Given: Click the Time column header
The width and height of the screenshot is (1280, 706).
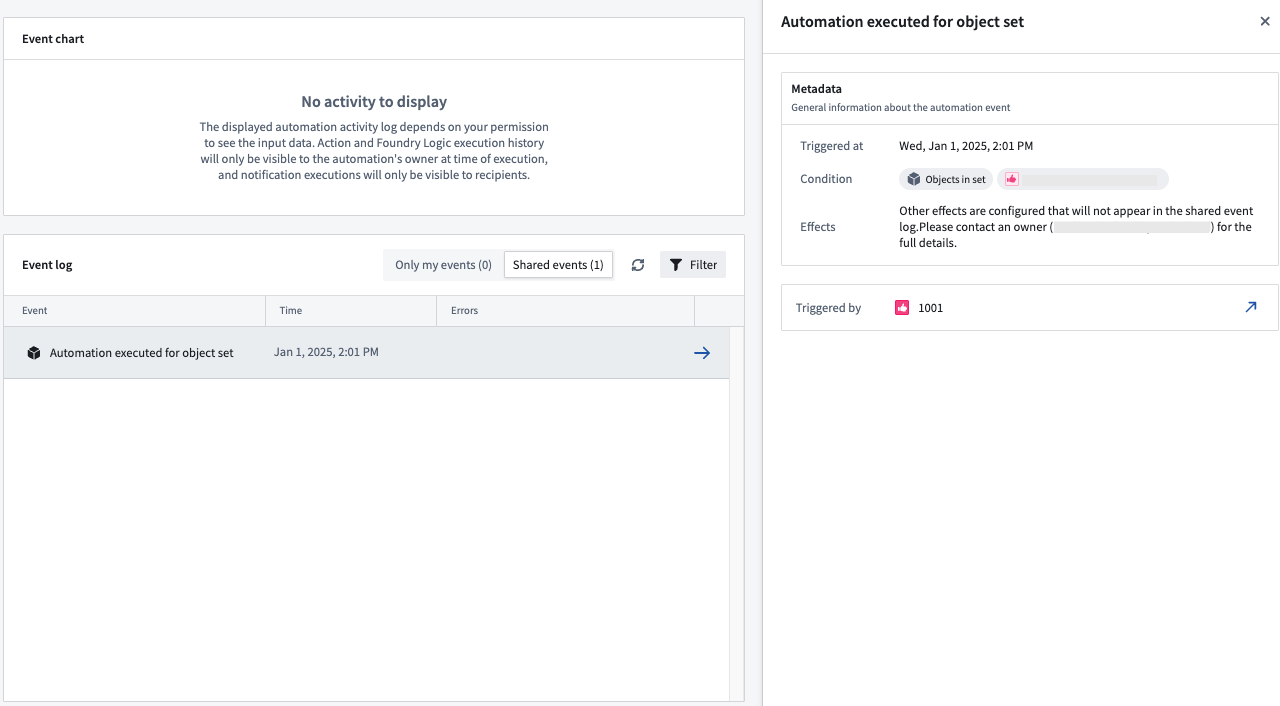Looking at the screenshot, I should point(291,311).
